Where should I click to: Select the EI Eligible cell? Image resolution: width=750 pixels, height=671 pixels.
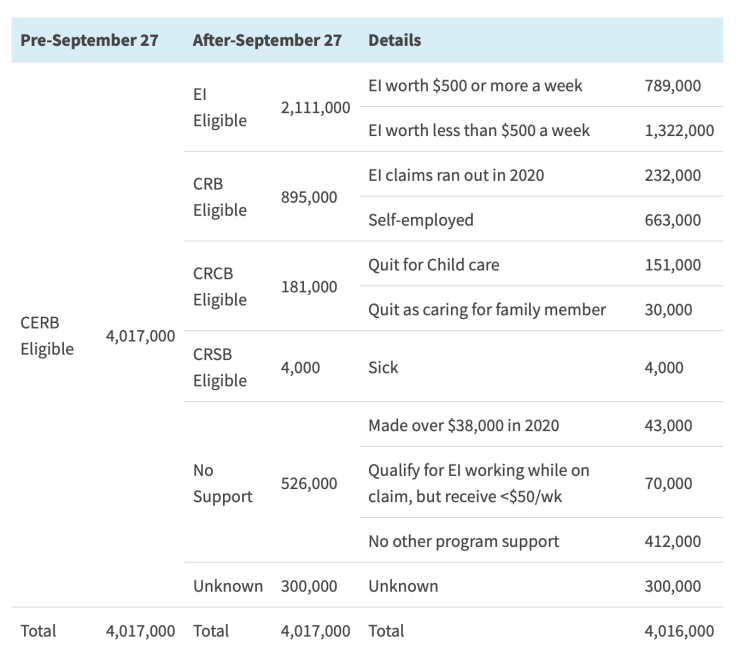(x=219, y=107)
